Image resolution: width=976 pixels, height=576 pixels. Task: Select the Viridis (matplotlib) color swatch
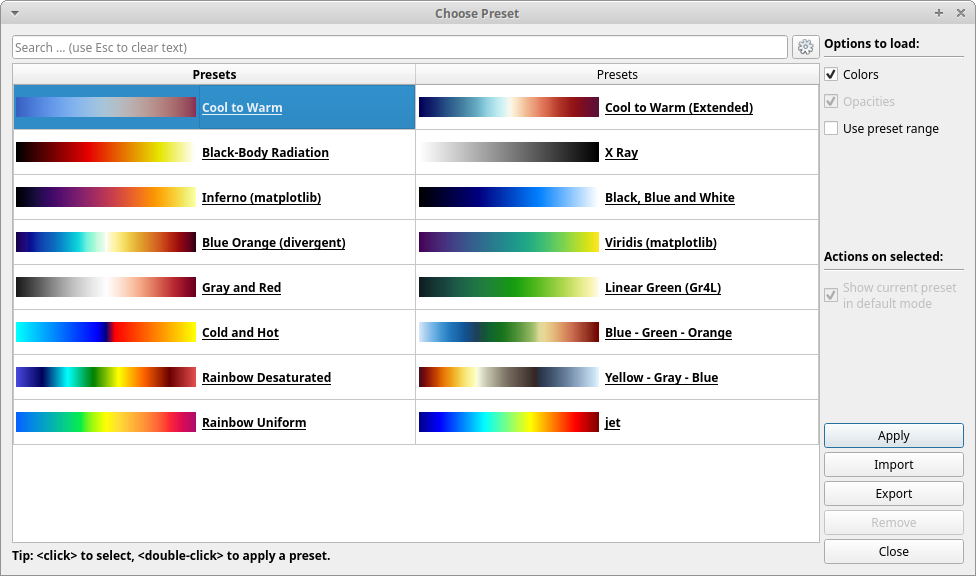(x=509, y=242)
